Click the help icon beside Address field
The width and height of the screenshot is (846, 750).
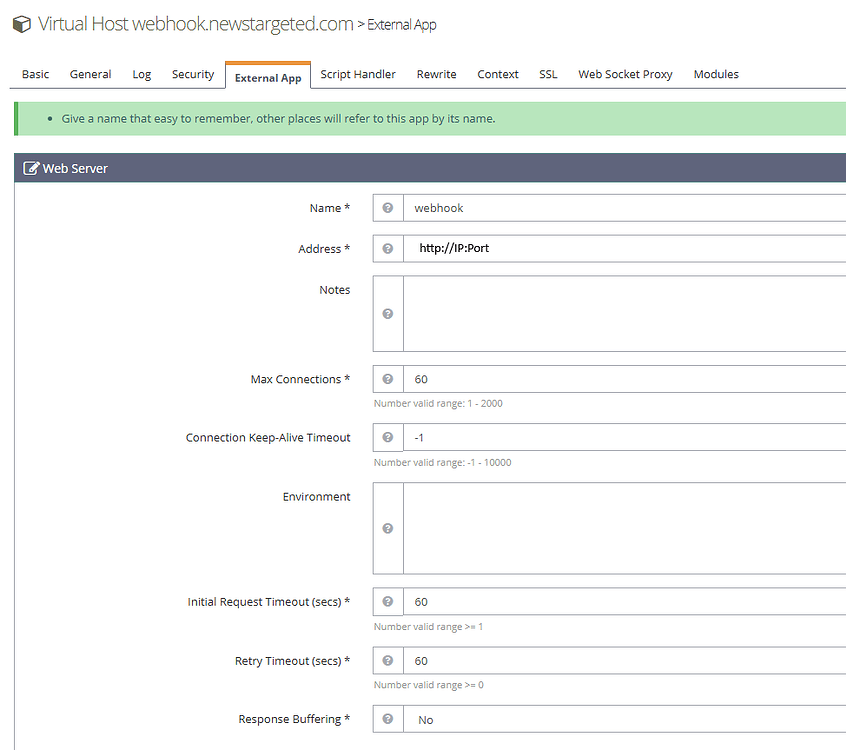pos(388,248)
